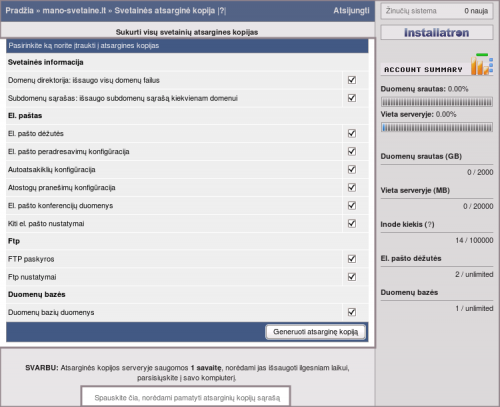The width and height of the screenshot is (500, 407).
Task: Open mano-svetaine.lt breadcrumb link
Action: tap(74, 11)
